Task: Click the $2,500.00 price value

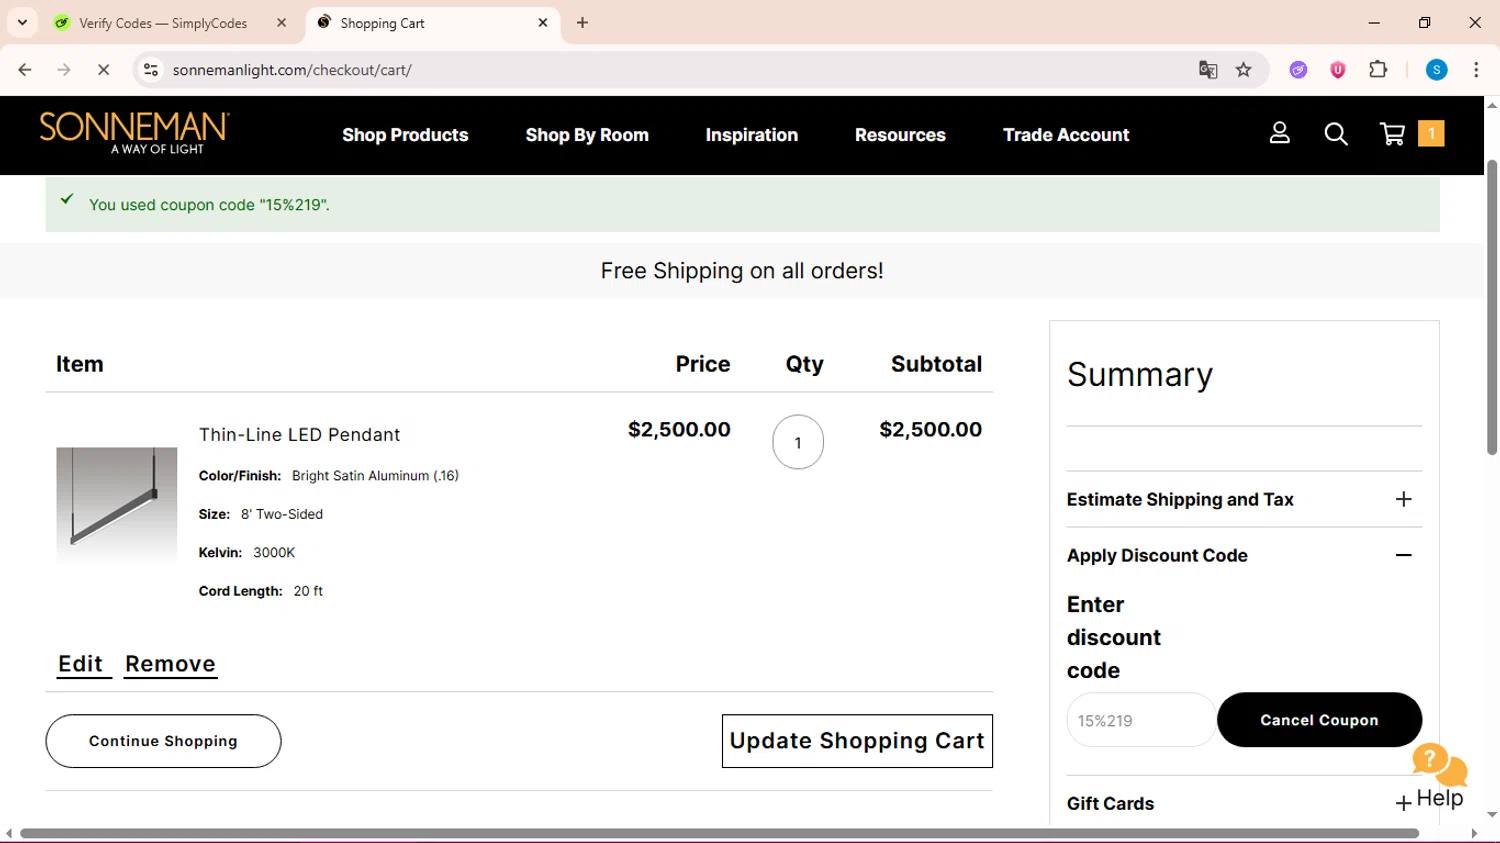Action: click(679, 430)
